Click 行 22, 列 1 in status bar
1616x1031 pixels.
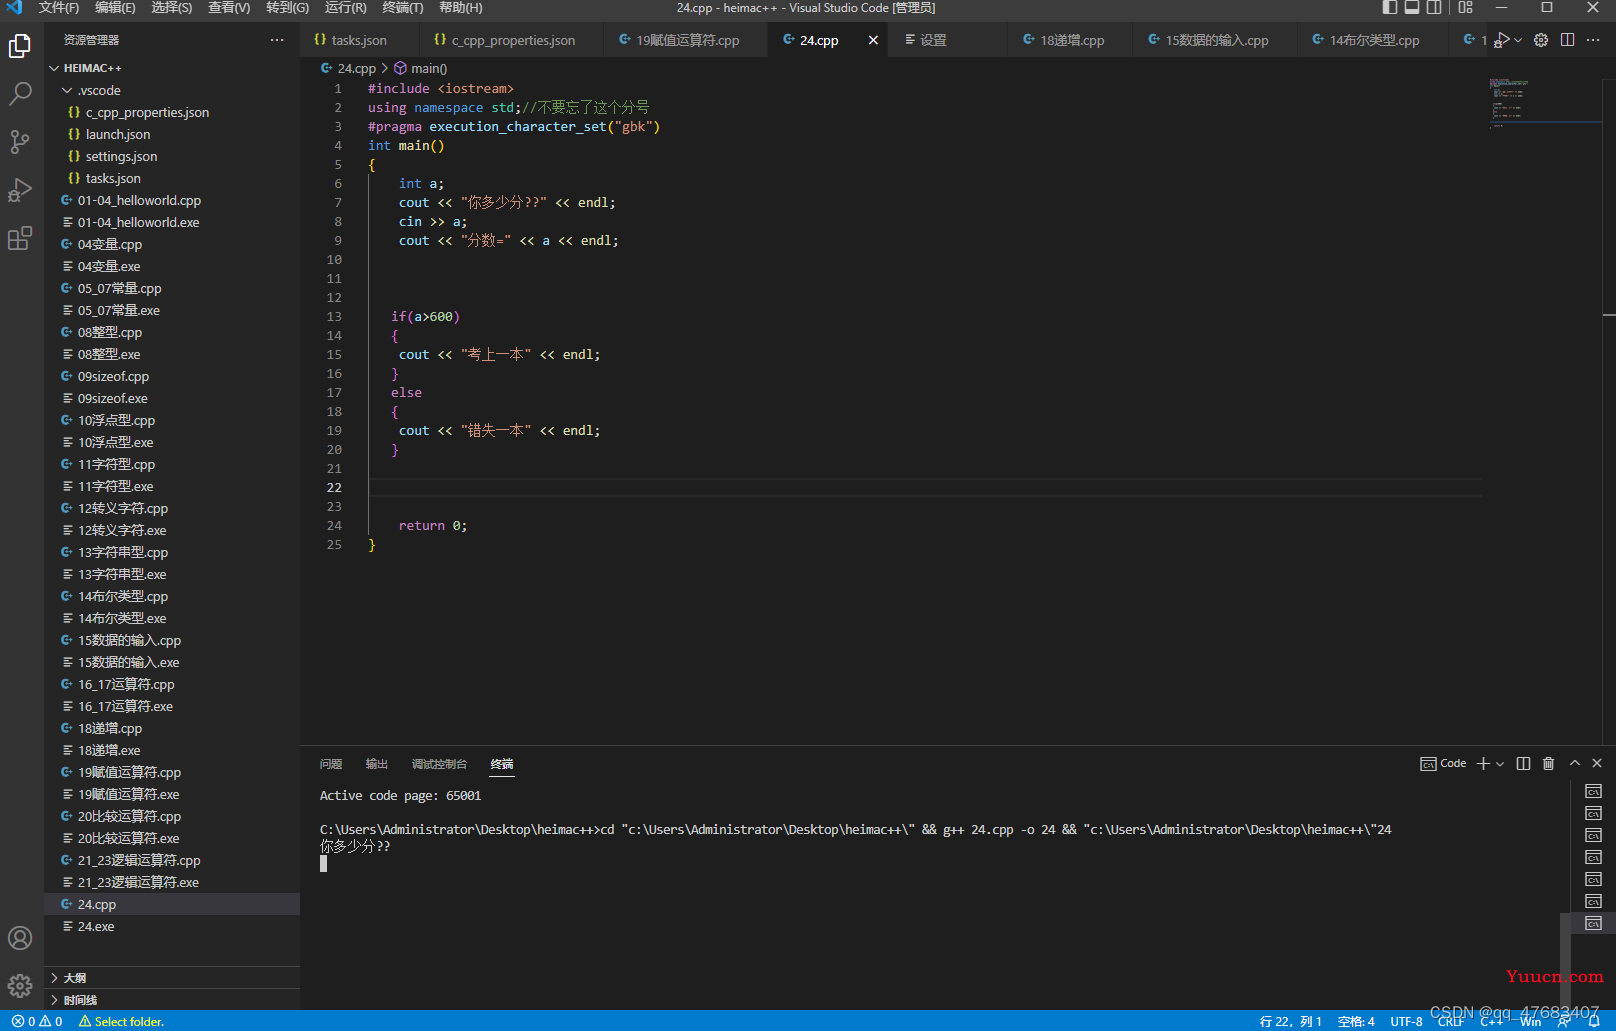(x=1291, y=1021)
